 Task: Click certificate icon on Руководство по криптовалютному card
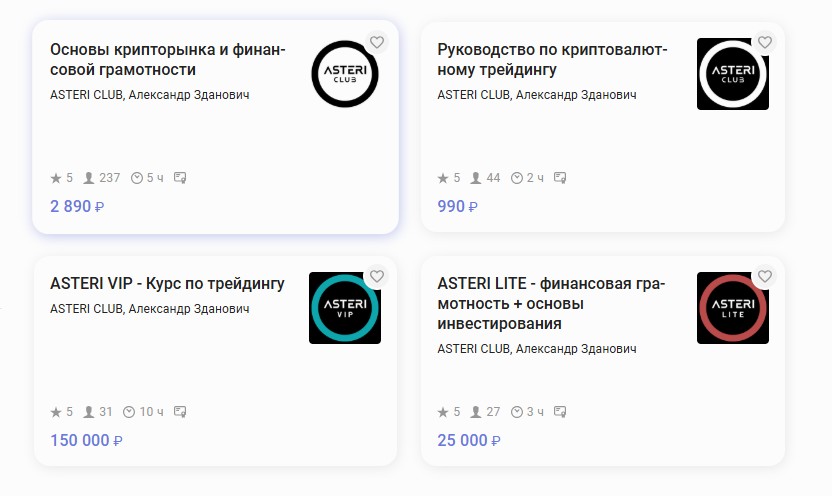coord(561,178)
